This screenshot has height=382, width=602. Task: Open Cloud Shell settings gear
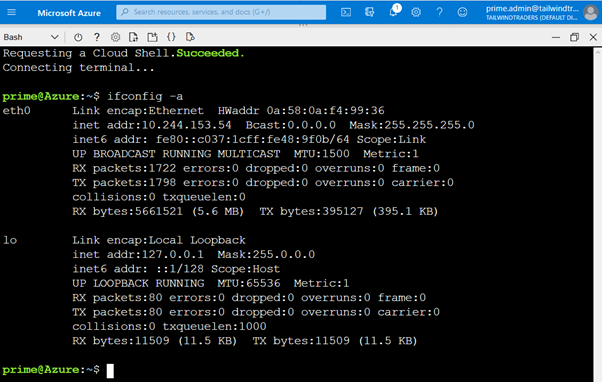(x=115, y=37)
